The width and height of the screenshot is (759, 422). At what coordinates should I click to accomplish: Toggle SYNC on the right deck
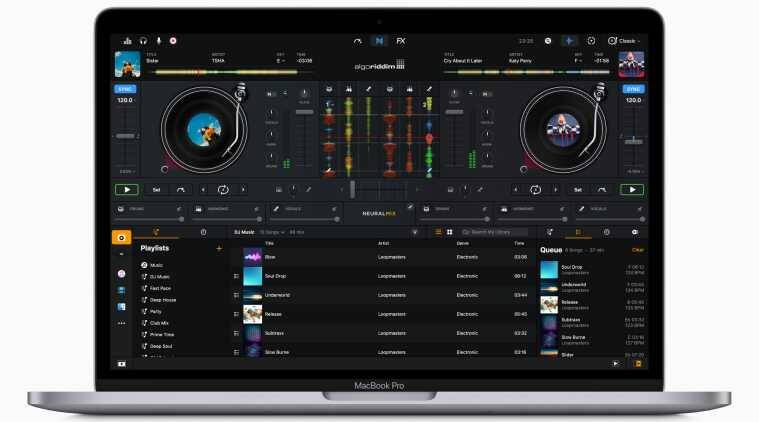pos(633,89)
